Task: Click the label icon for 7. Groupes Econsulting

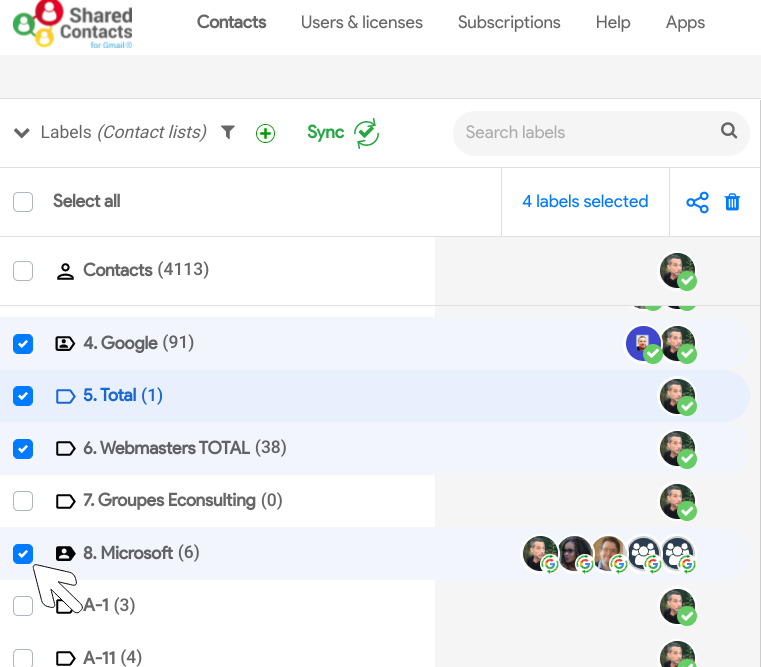Action: [66, 501]
